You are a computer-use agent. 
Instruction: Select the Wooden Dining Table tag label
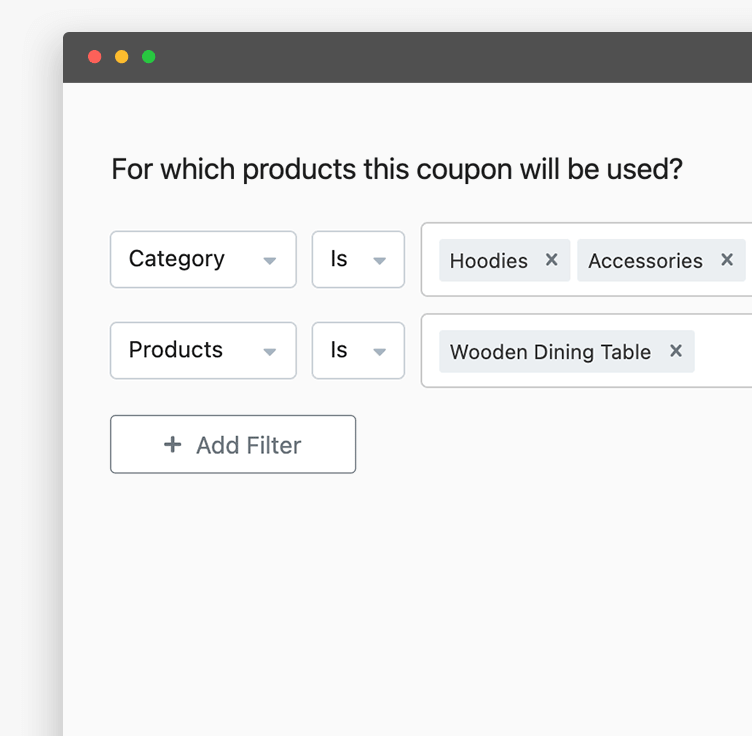click(550, 352)
